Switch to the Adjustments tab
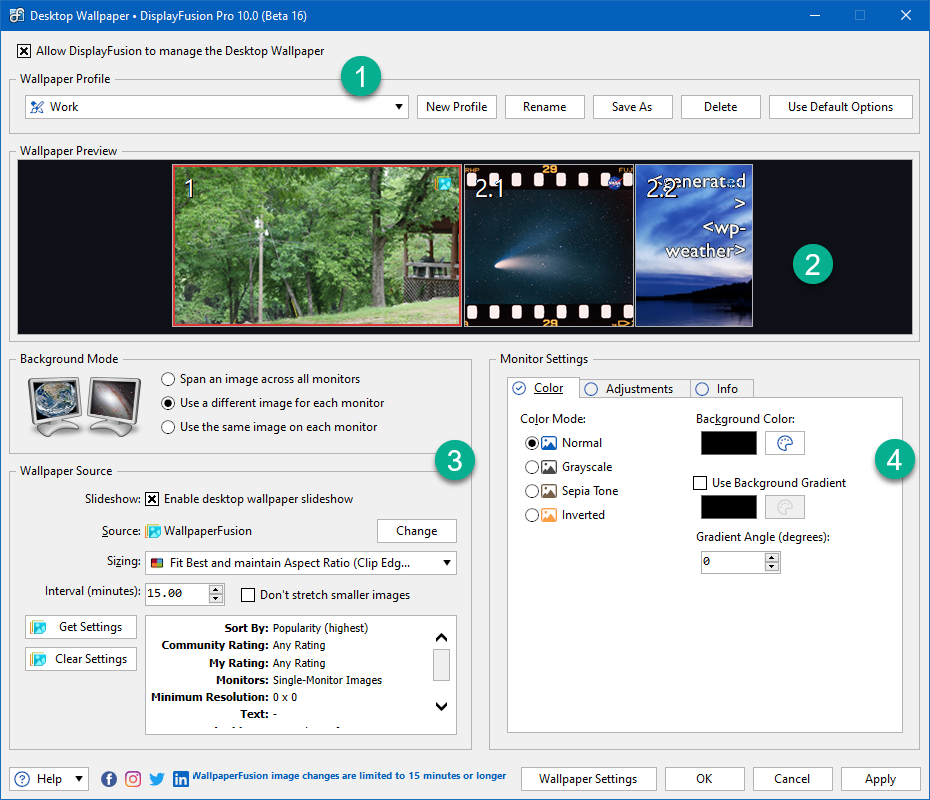This screenshot has width=930, height=800. point(635,389)
